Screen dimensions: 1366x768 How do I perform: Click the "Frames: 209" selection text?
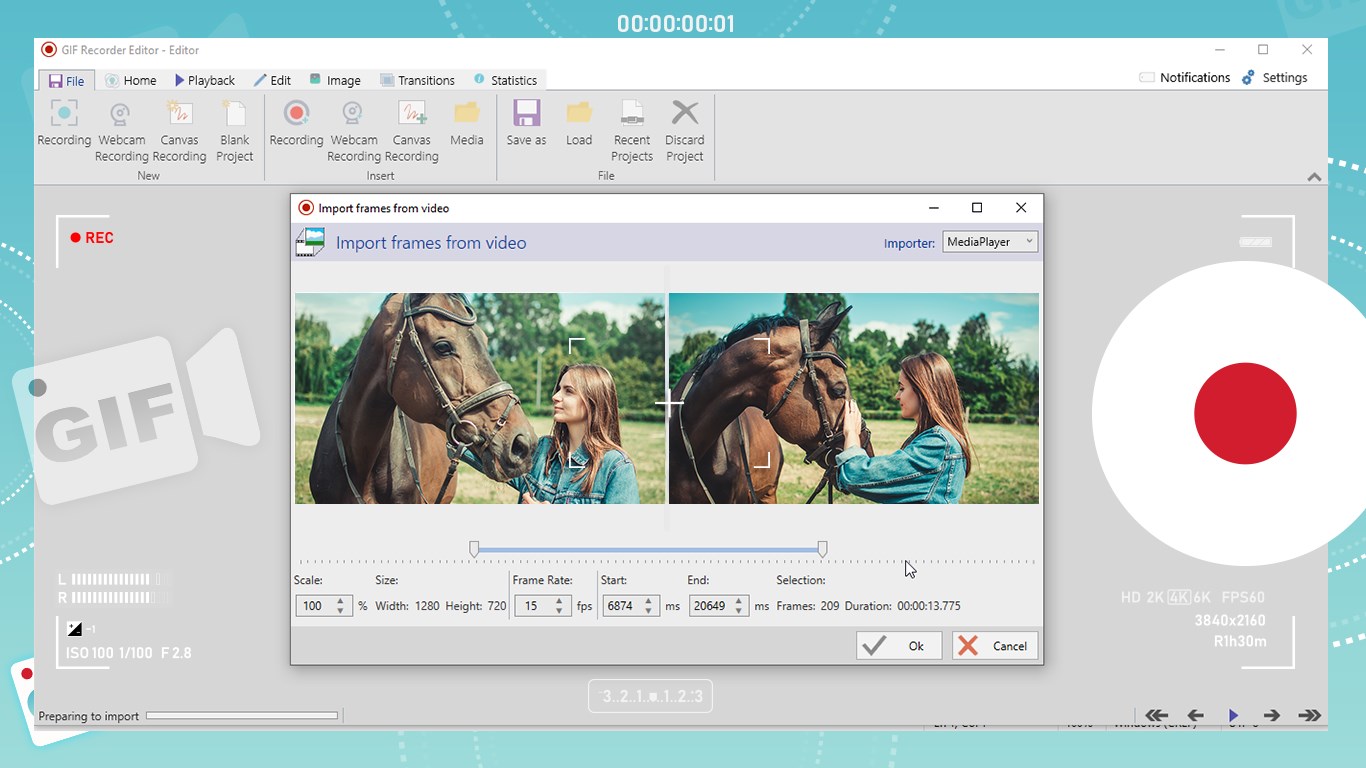(x=808, y=606)
